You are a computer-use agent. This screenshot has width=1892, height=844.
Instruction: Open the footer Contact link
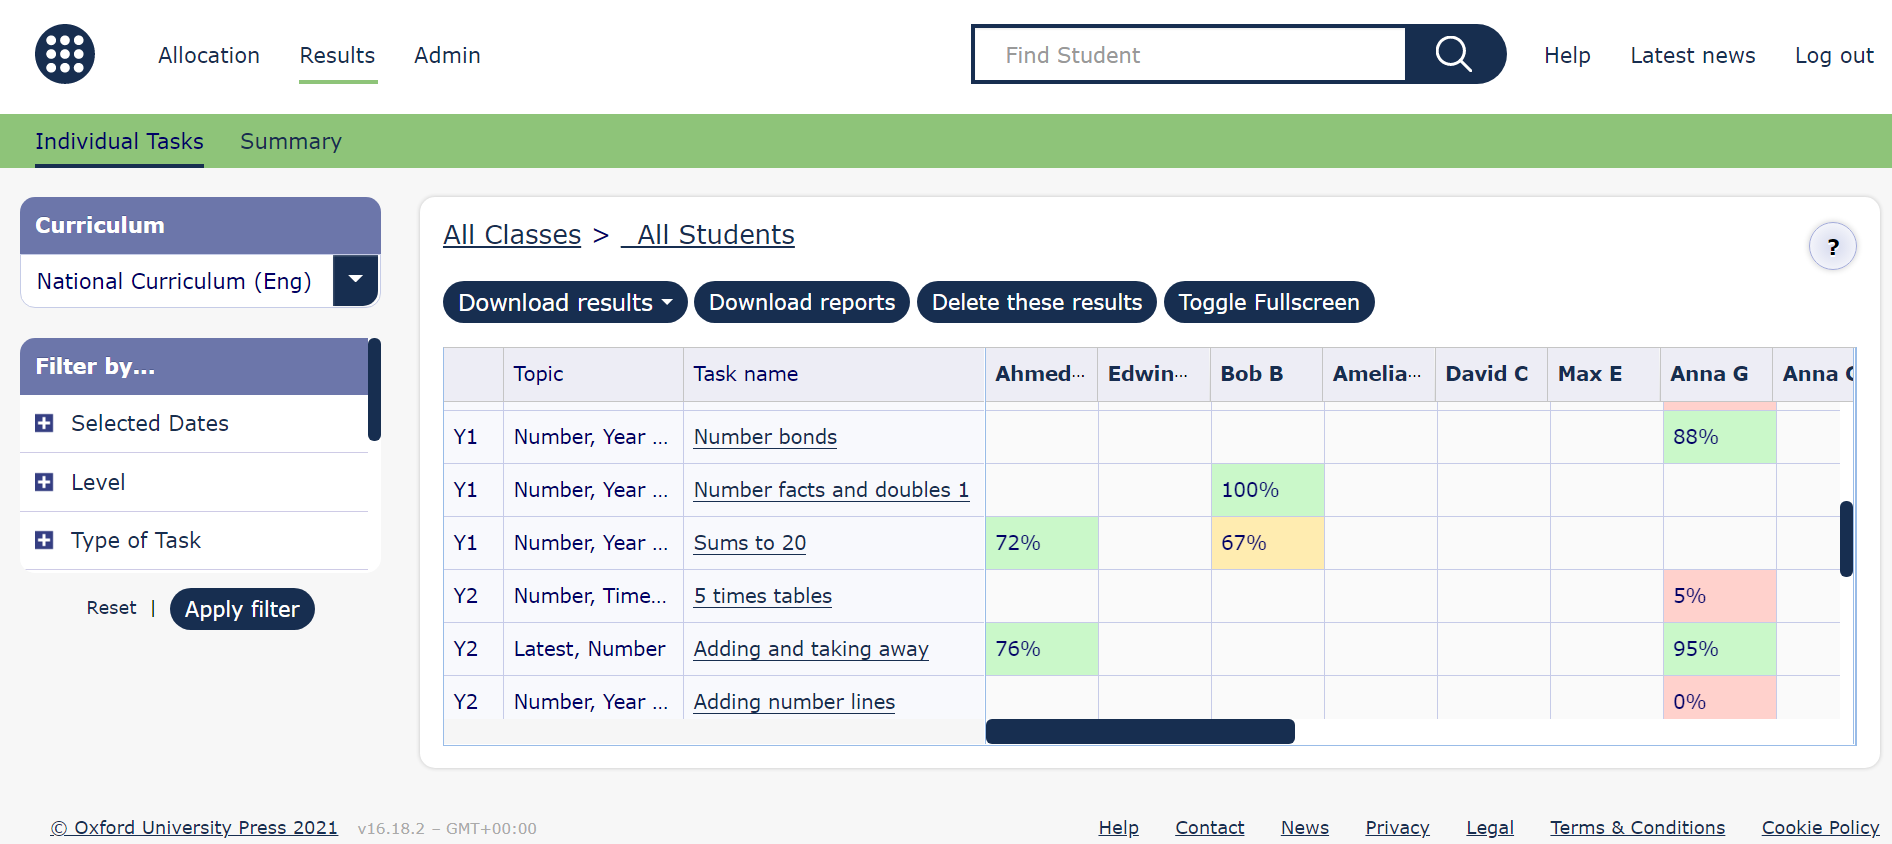point(1209,828)
